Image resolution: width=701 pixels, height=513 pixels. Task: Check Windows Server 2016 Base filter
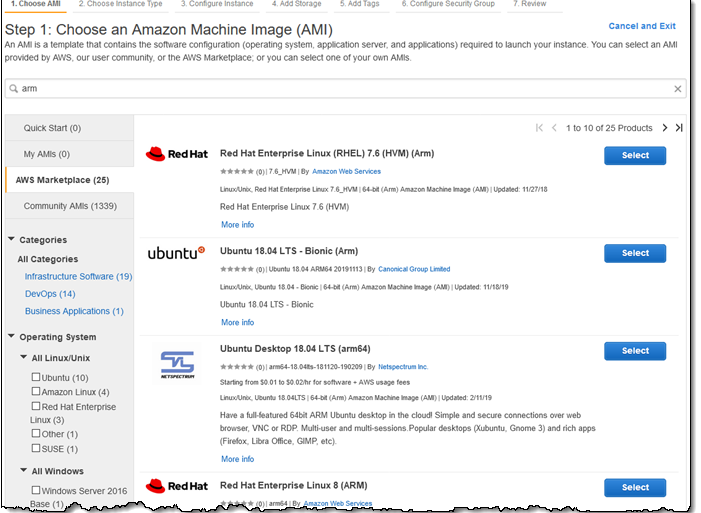pos(36,490)
